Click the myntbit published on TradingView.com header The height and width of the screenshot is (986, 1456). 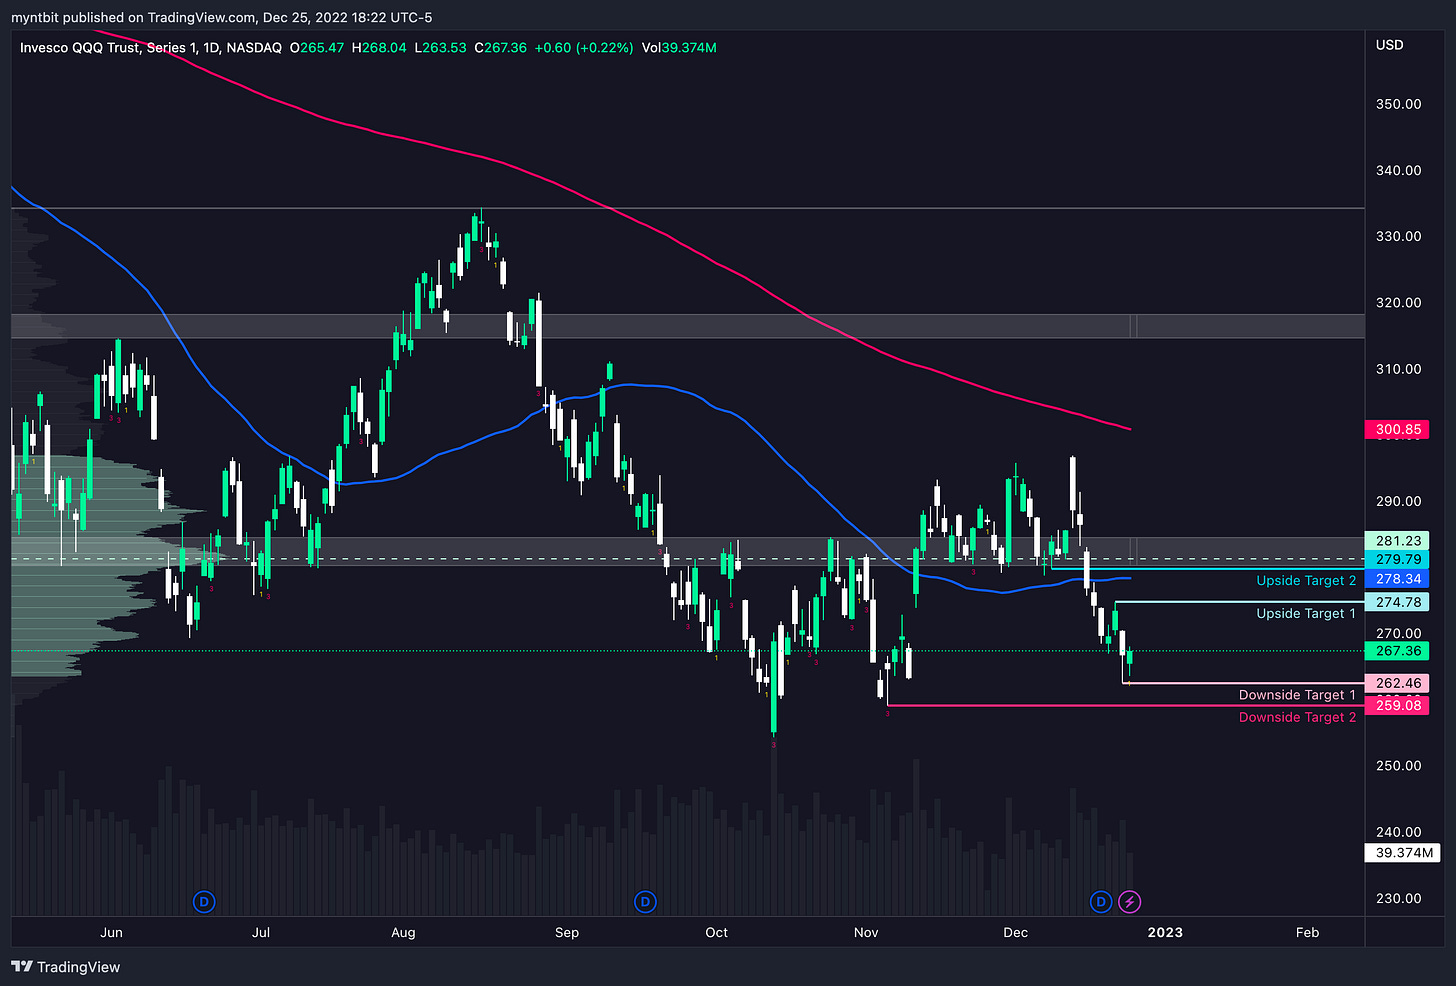pos(221,17)
